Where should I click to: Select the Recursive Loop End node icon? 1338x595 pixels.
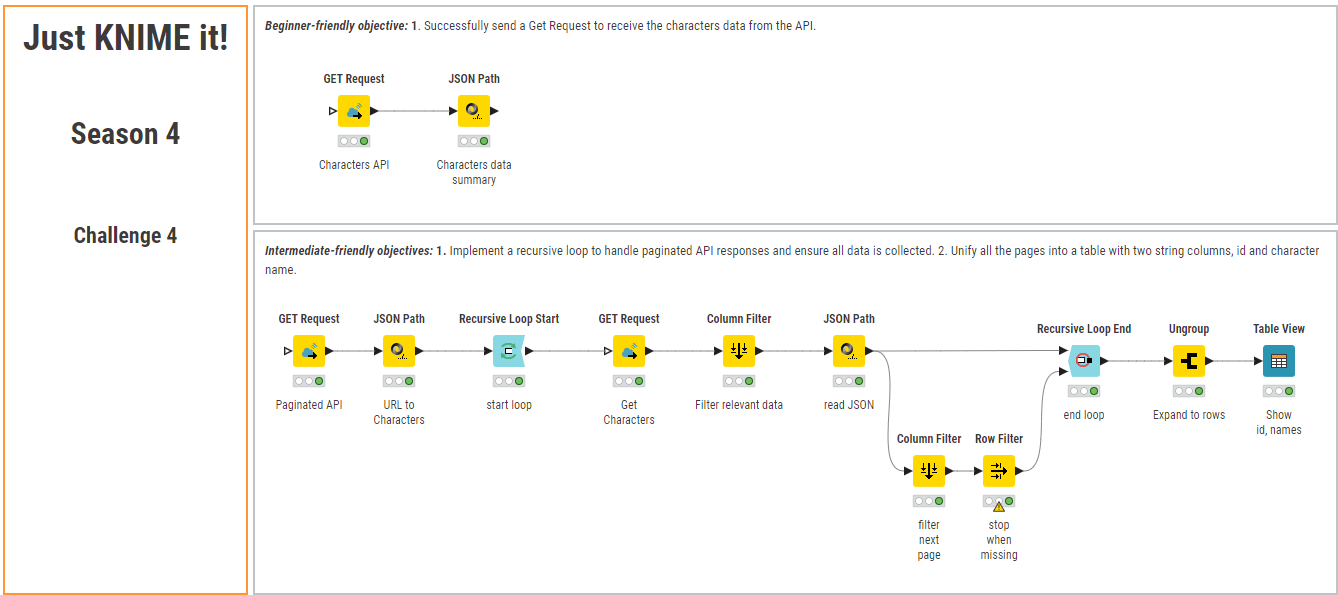(1084, 361)
